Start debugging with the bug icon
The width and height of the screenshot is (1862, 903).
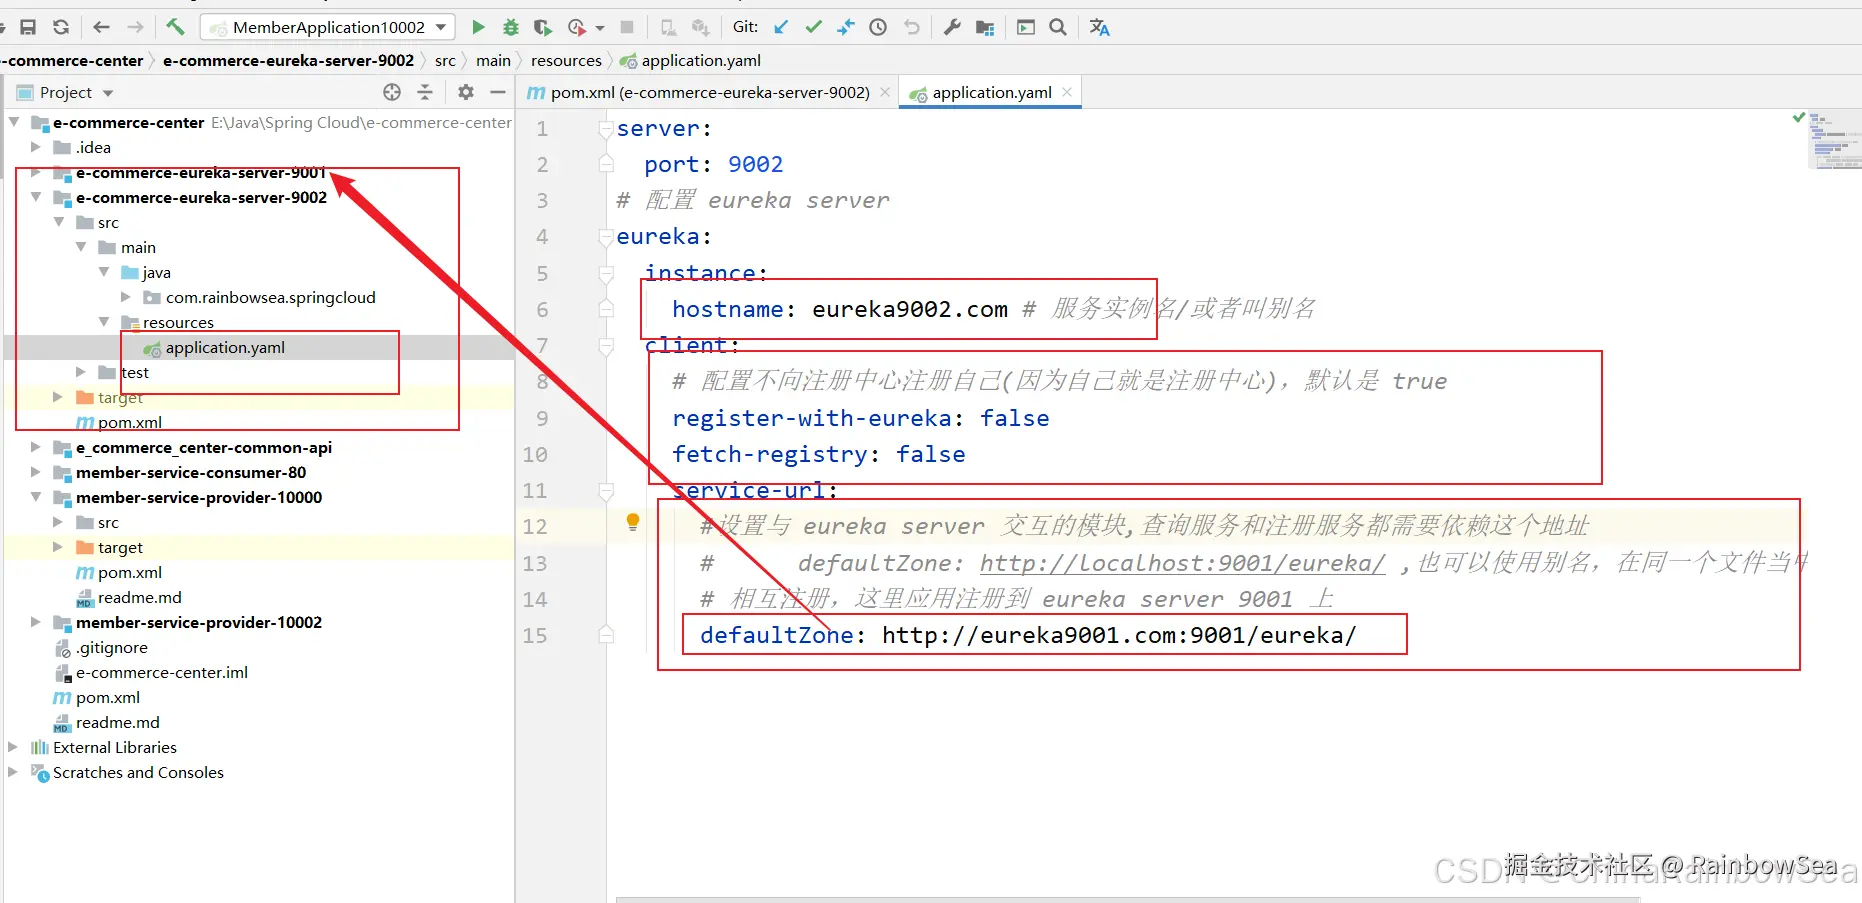tap(511, 27)
